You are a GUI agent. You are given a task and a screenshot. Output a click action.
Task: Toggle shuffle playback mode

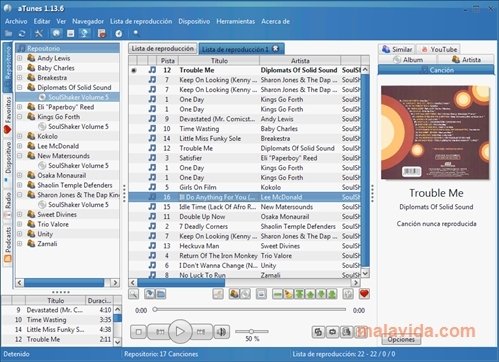pyautogui.click(x=318, y=332)
